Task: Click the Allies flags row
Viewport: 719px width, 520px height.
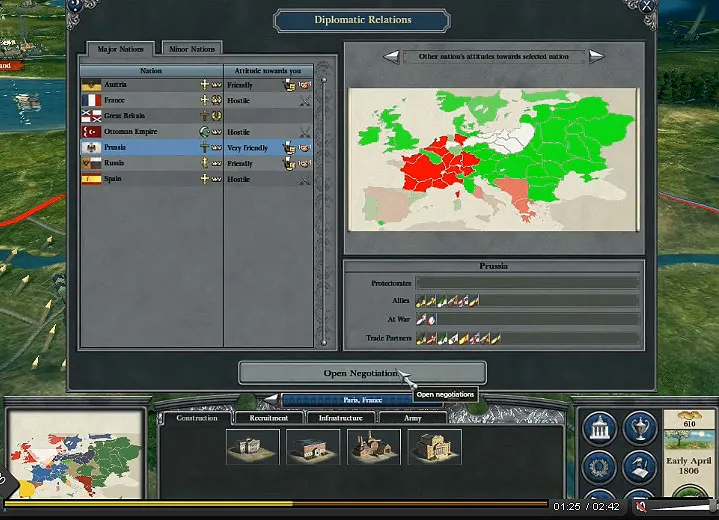Action: coord(527,301)
